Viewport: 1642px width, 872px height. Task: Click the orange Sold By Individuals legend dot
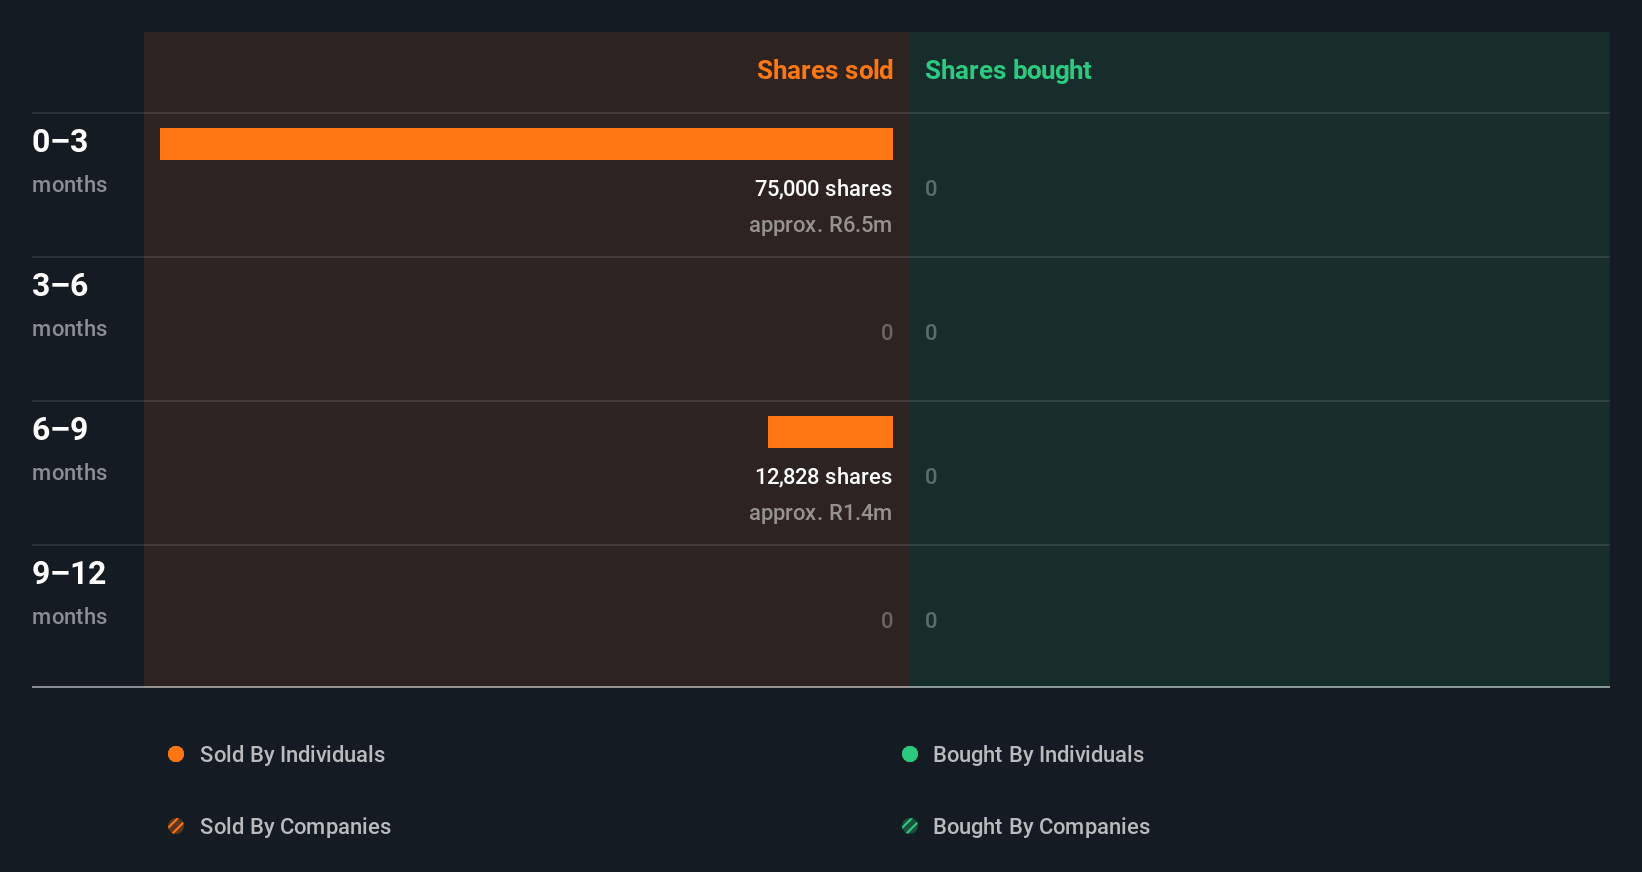176,754
